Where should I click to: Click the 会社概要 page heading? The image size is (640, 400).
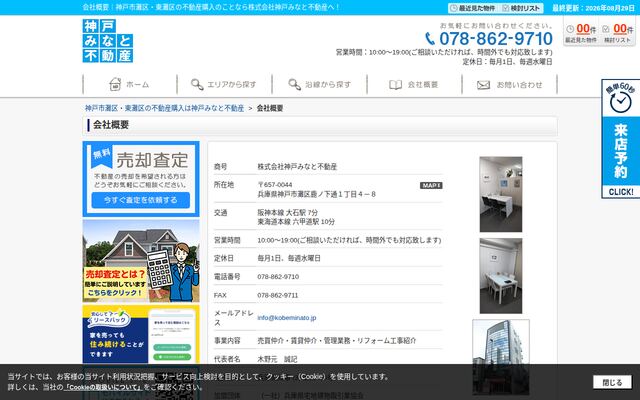point(111,125)
